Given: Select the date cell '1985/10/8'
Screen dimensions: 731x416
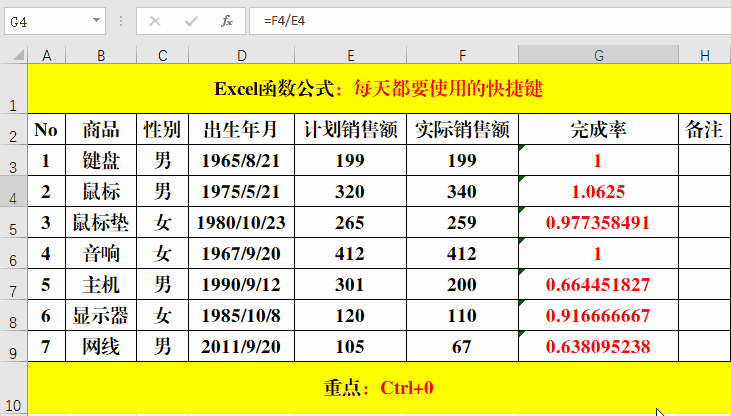Looking at the screenshot, I should 241,315.
